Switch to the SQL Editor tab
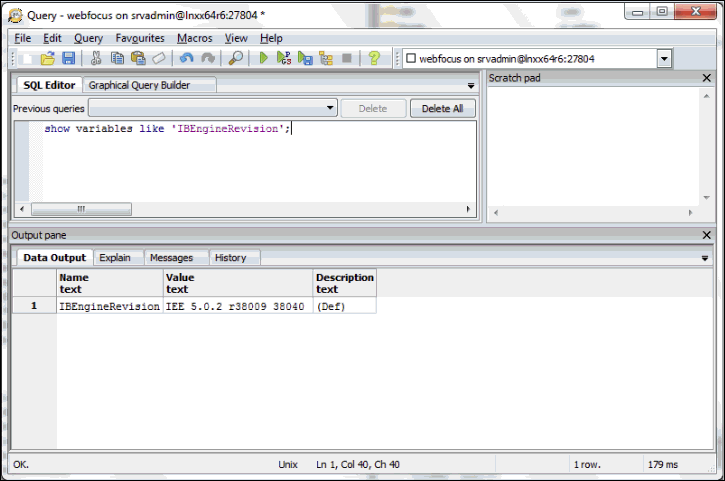 (x=49, y=85)
